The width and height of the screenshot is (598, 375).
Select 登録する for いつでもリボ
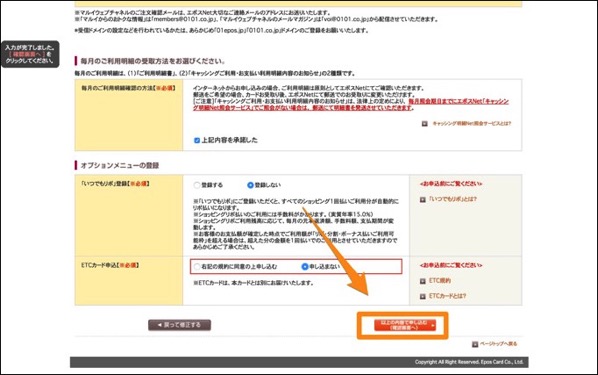point(197,185)
